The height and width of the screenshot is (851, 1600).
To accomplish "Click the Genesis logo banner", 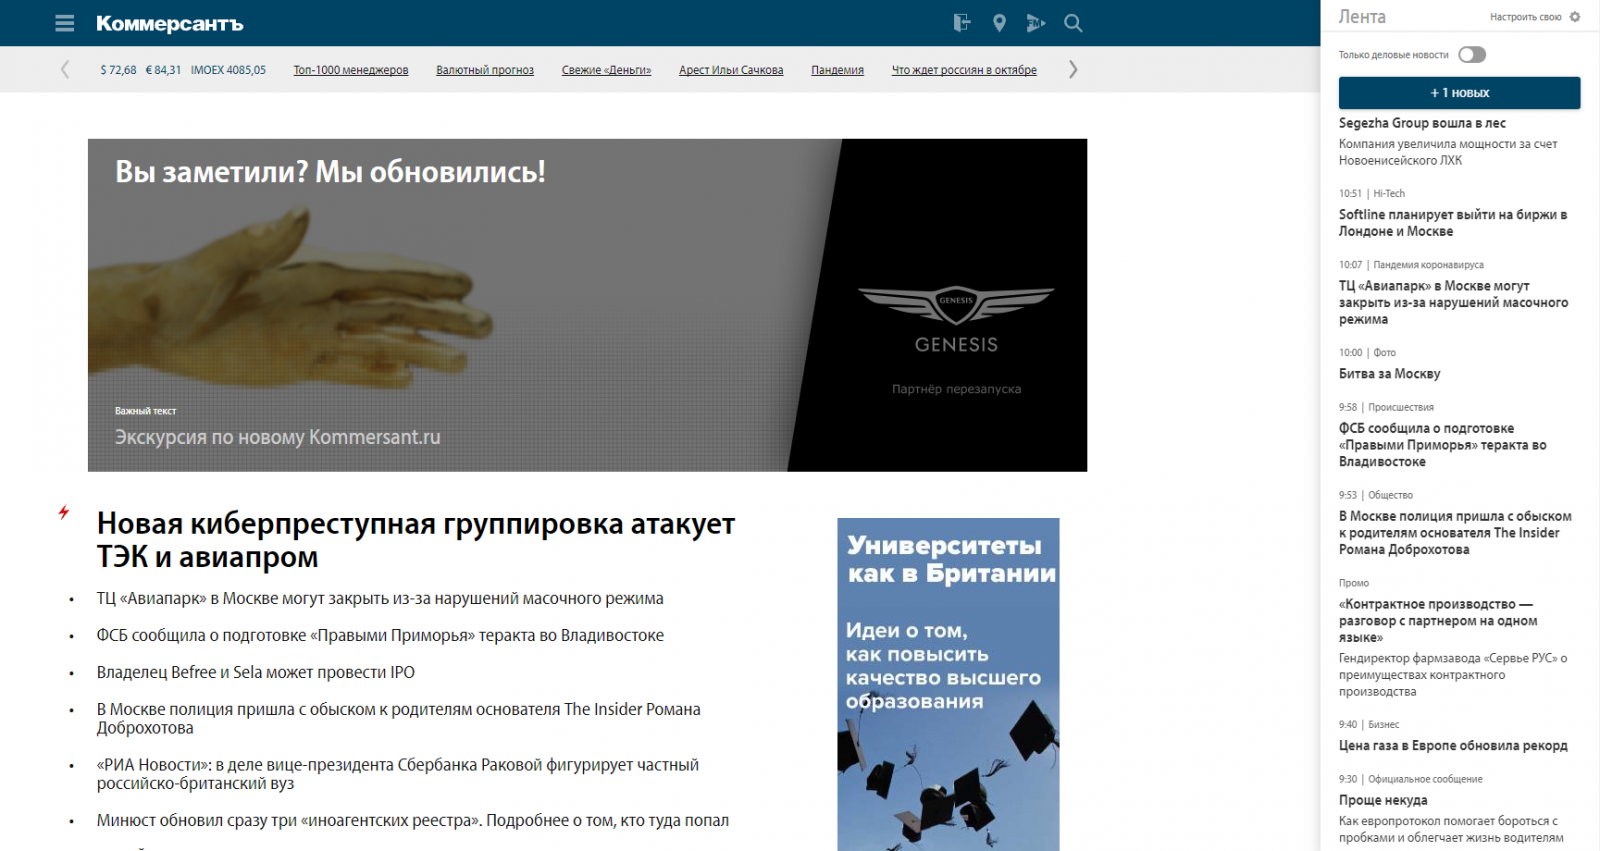I will (956, 320).
